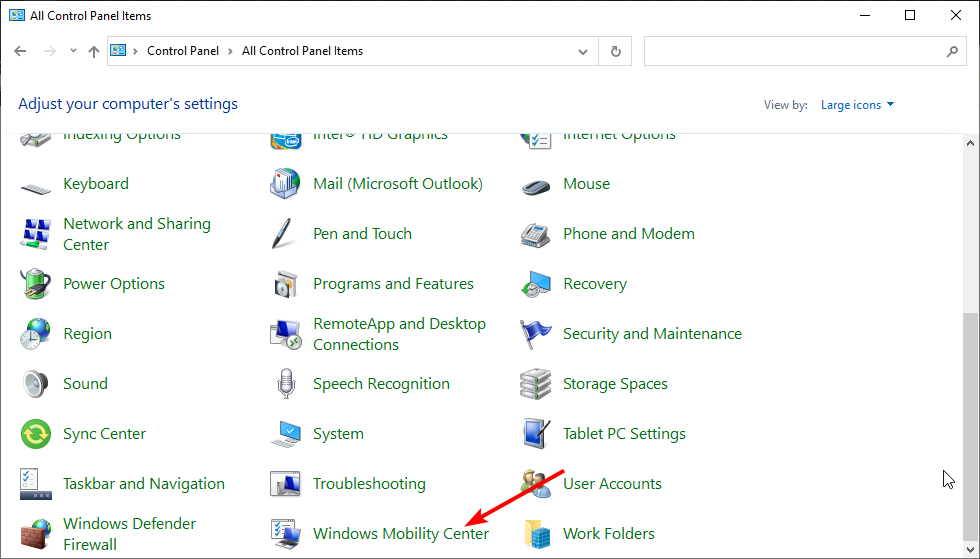This screenshot has height=559, width=980.
Task: Open the Storage Spaces icon
Action: (536, 384)
